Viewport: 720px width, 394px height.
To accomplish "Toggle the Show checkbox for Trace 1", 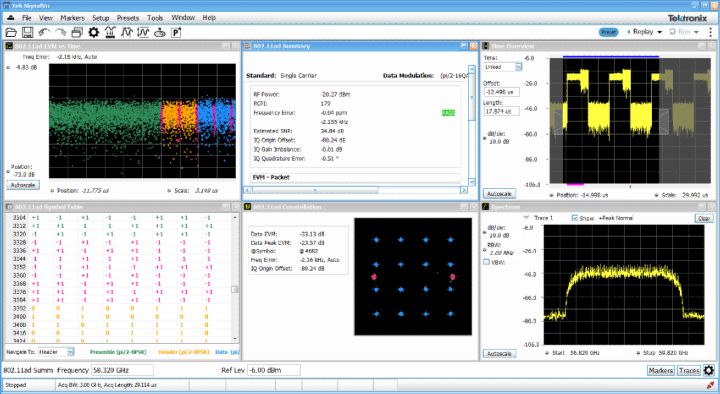I will [x=574, y=218].
